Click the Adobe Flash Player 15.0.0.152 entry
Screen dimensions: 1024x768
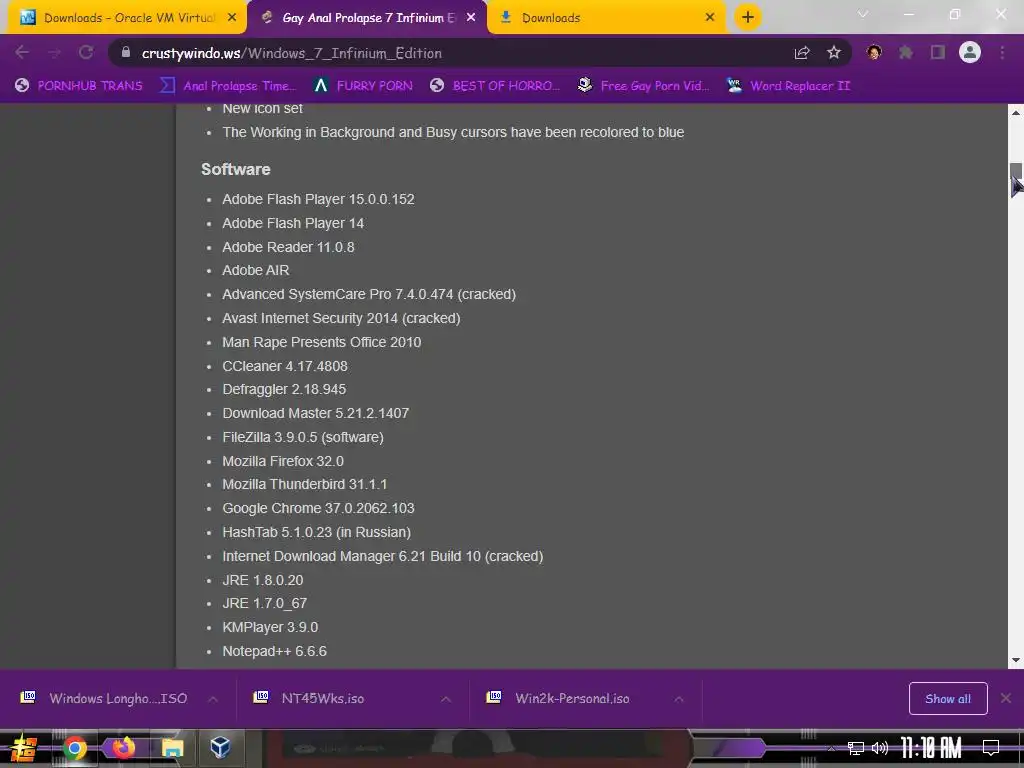[318, 199]
